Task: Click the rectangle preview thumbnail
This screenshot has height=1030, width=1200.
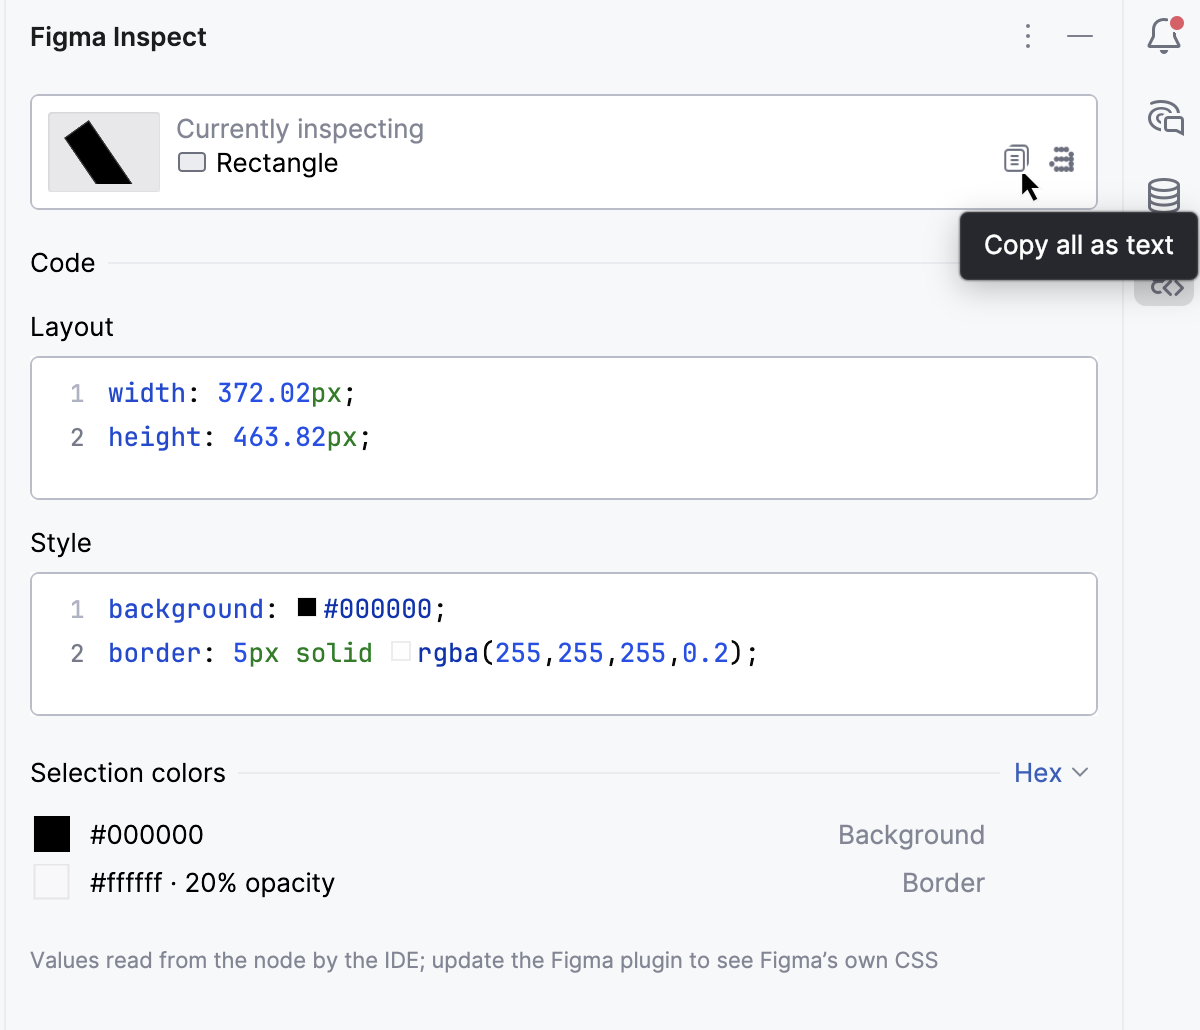Action: click(x=104, y=152)
